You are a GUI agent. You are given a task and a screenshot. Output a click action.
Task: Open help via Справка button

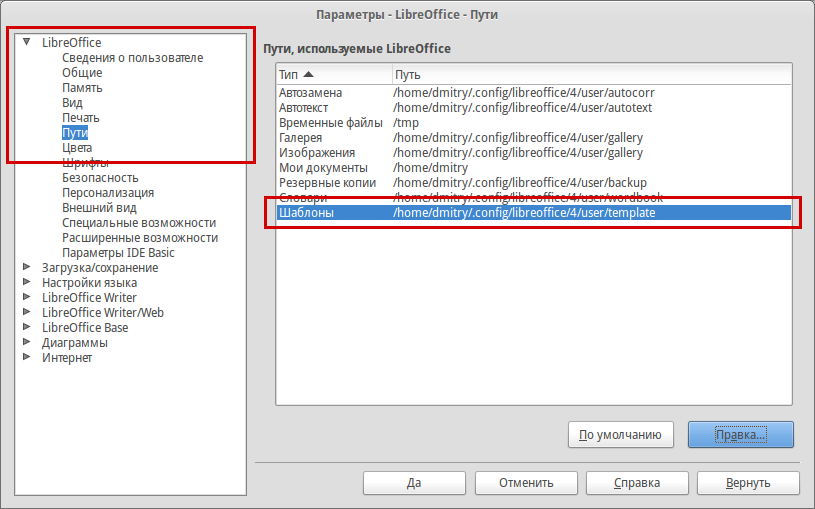pyautogui.click(x=637, y=483)
